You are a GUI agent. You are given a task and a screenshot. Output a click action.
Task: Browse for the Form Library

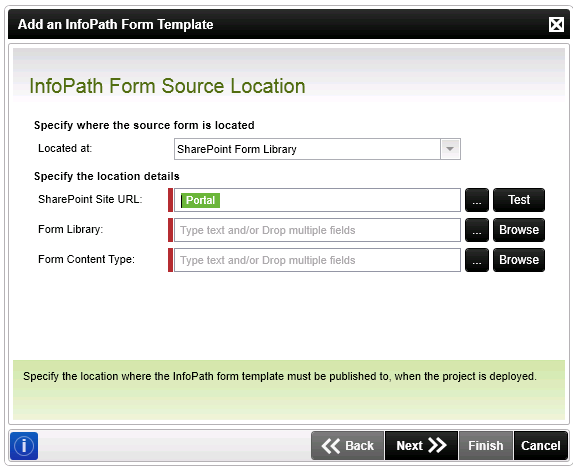[x=519, y=230]
